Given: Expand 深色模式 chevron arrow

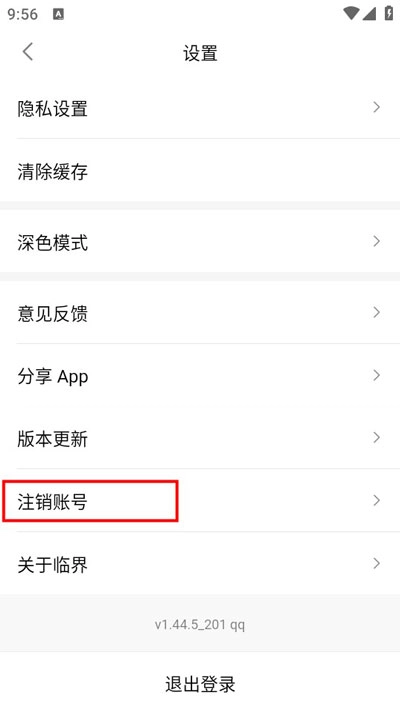Looking at the screenshot, I should pos(376,241).
